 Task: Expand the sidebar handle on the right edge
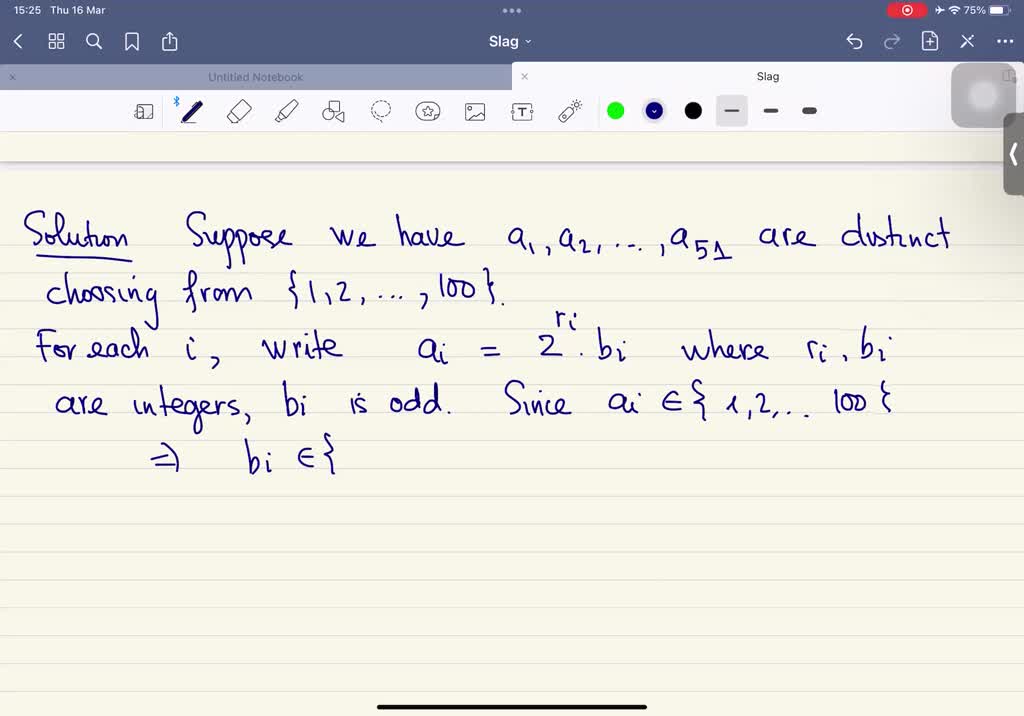click(x=1014, y=155)
